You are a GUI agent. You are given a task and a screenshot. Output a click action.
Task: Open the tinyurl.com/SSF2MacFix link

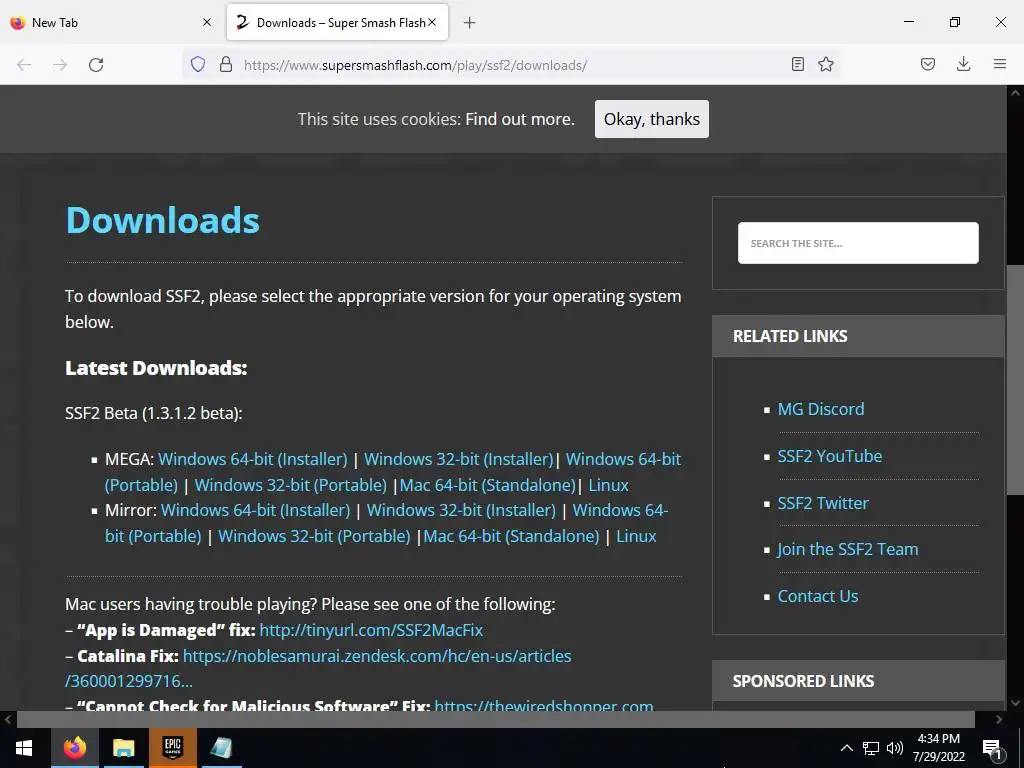(x=371, y=630)
